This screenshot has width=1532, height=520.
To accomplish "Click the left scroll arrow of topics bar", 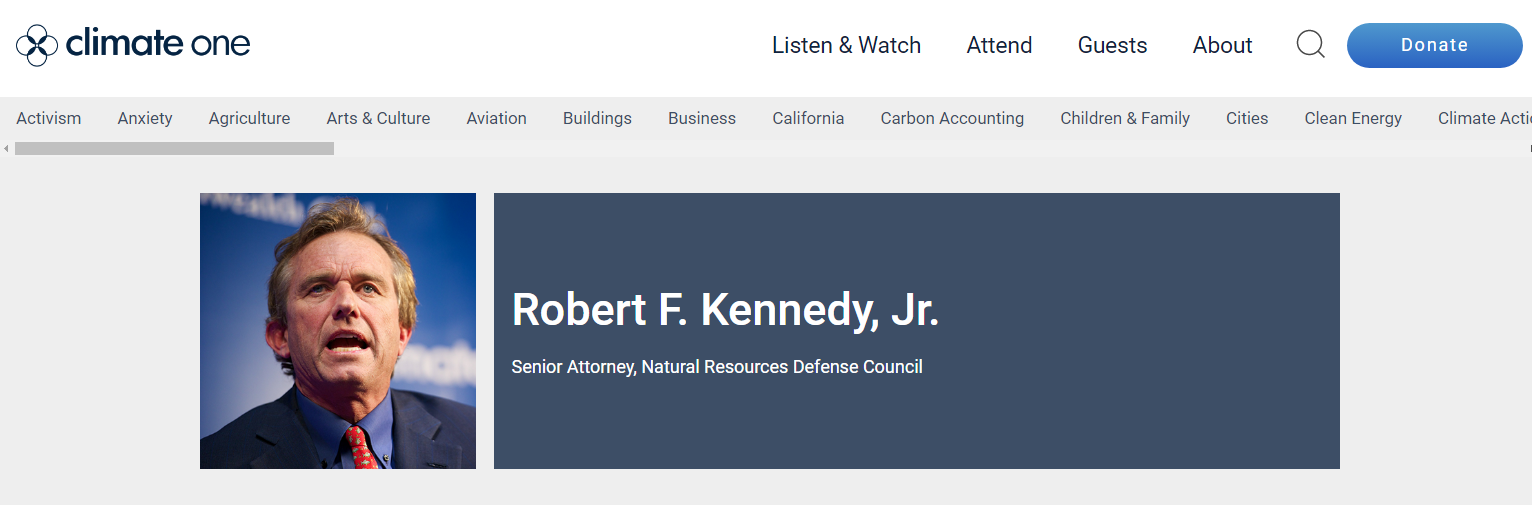I will point(6,149).
